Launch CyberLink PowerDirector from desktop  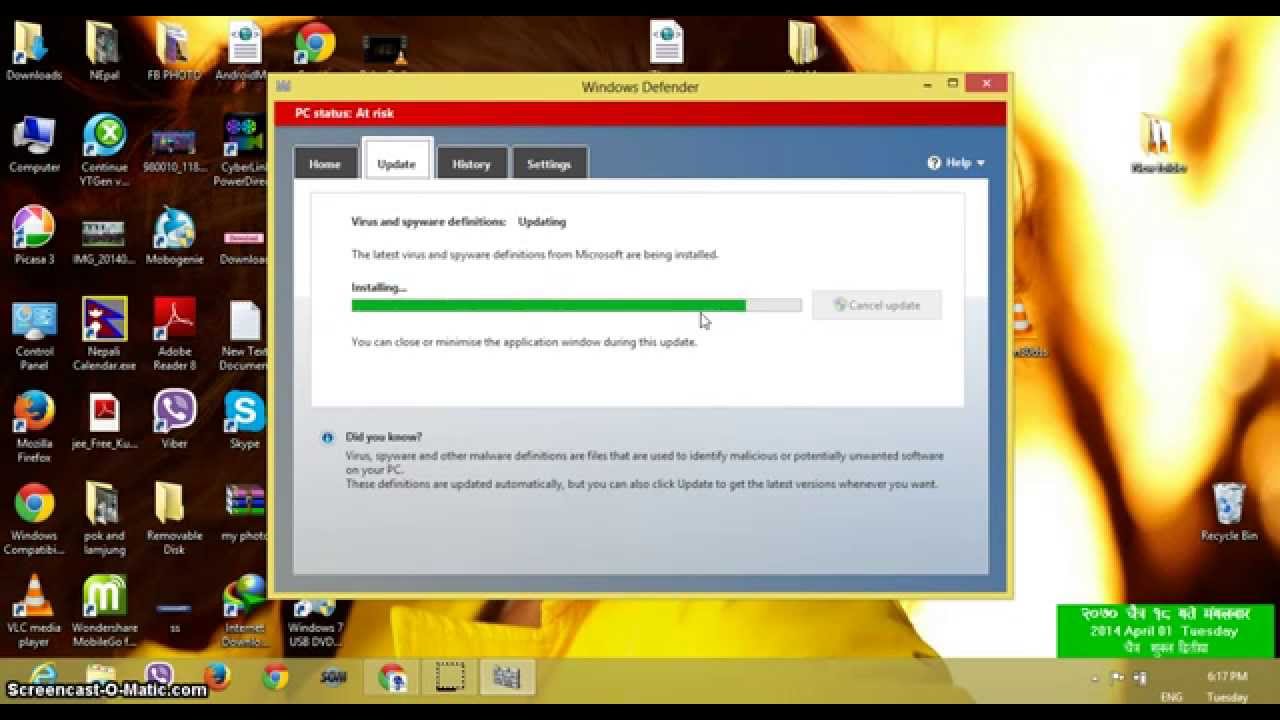tap(244, 150)
